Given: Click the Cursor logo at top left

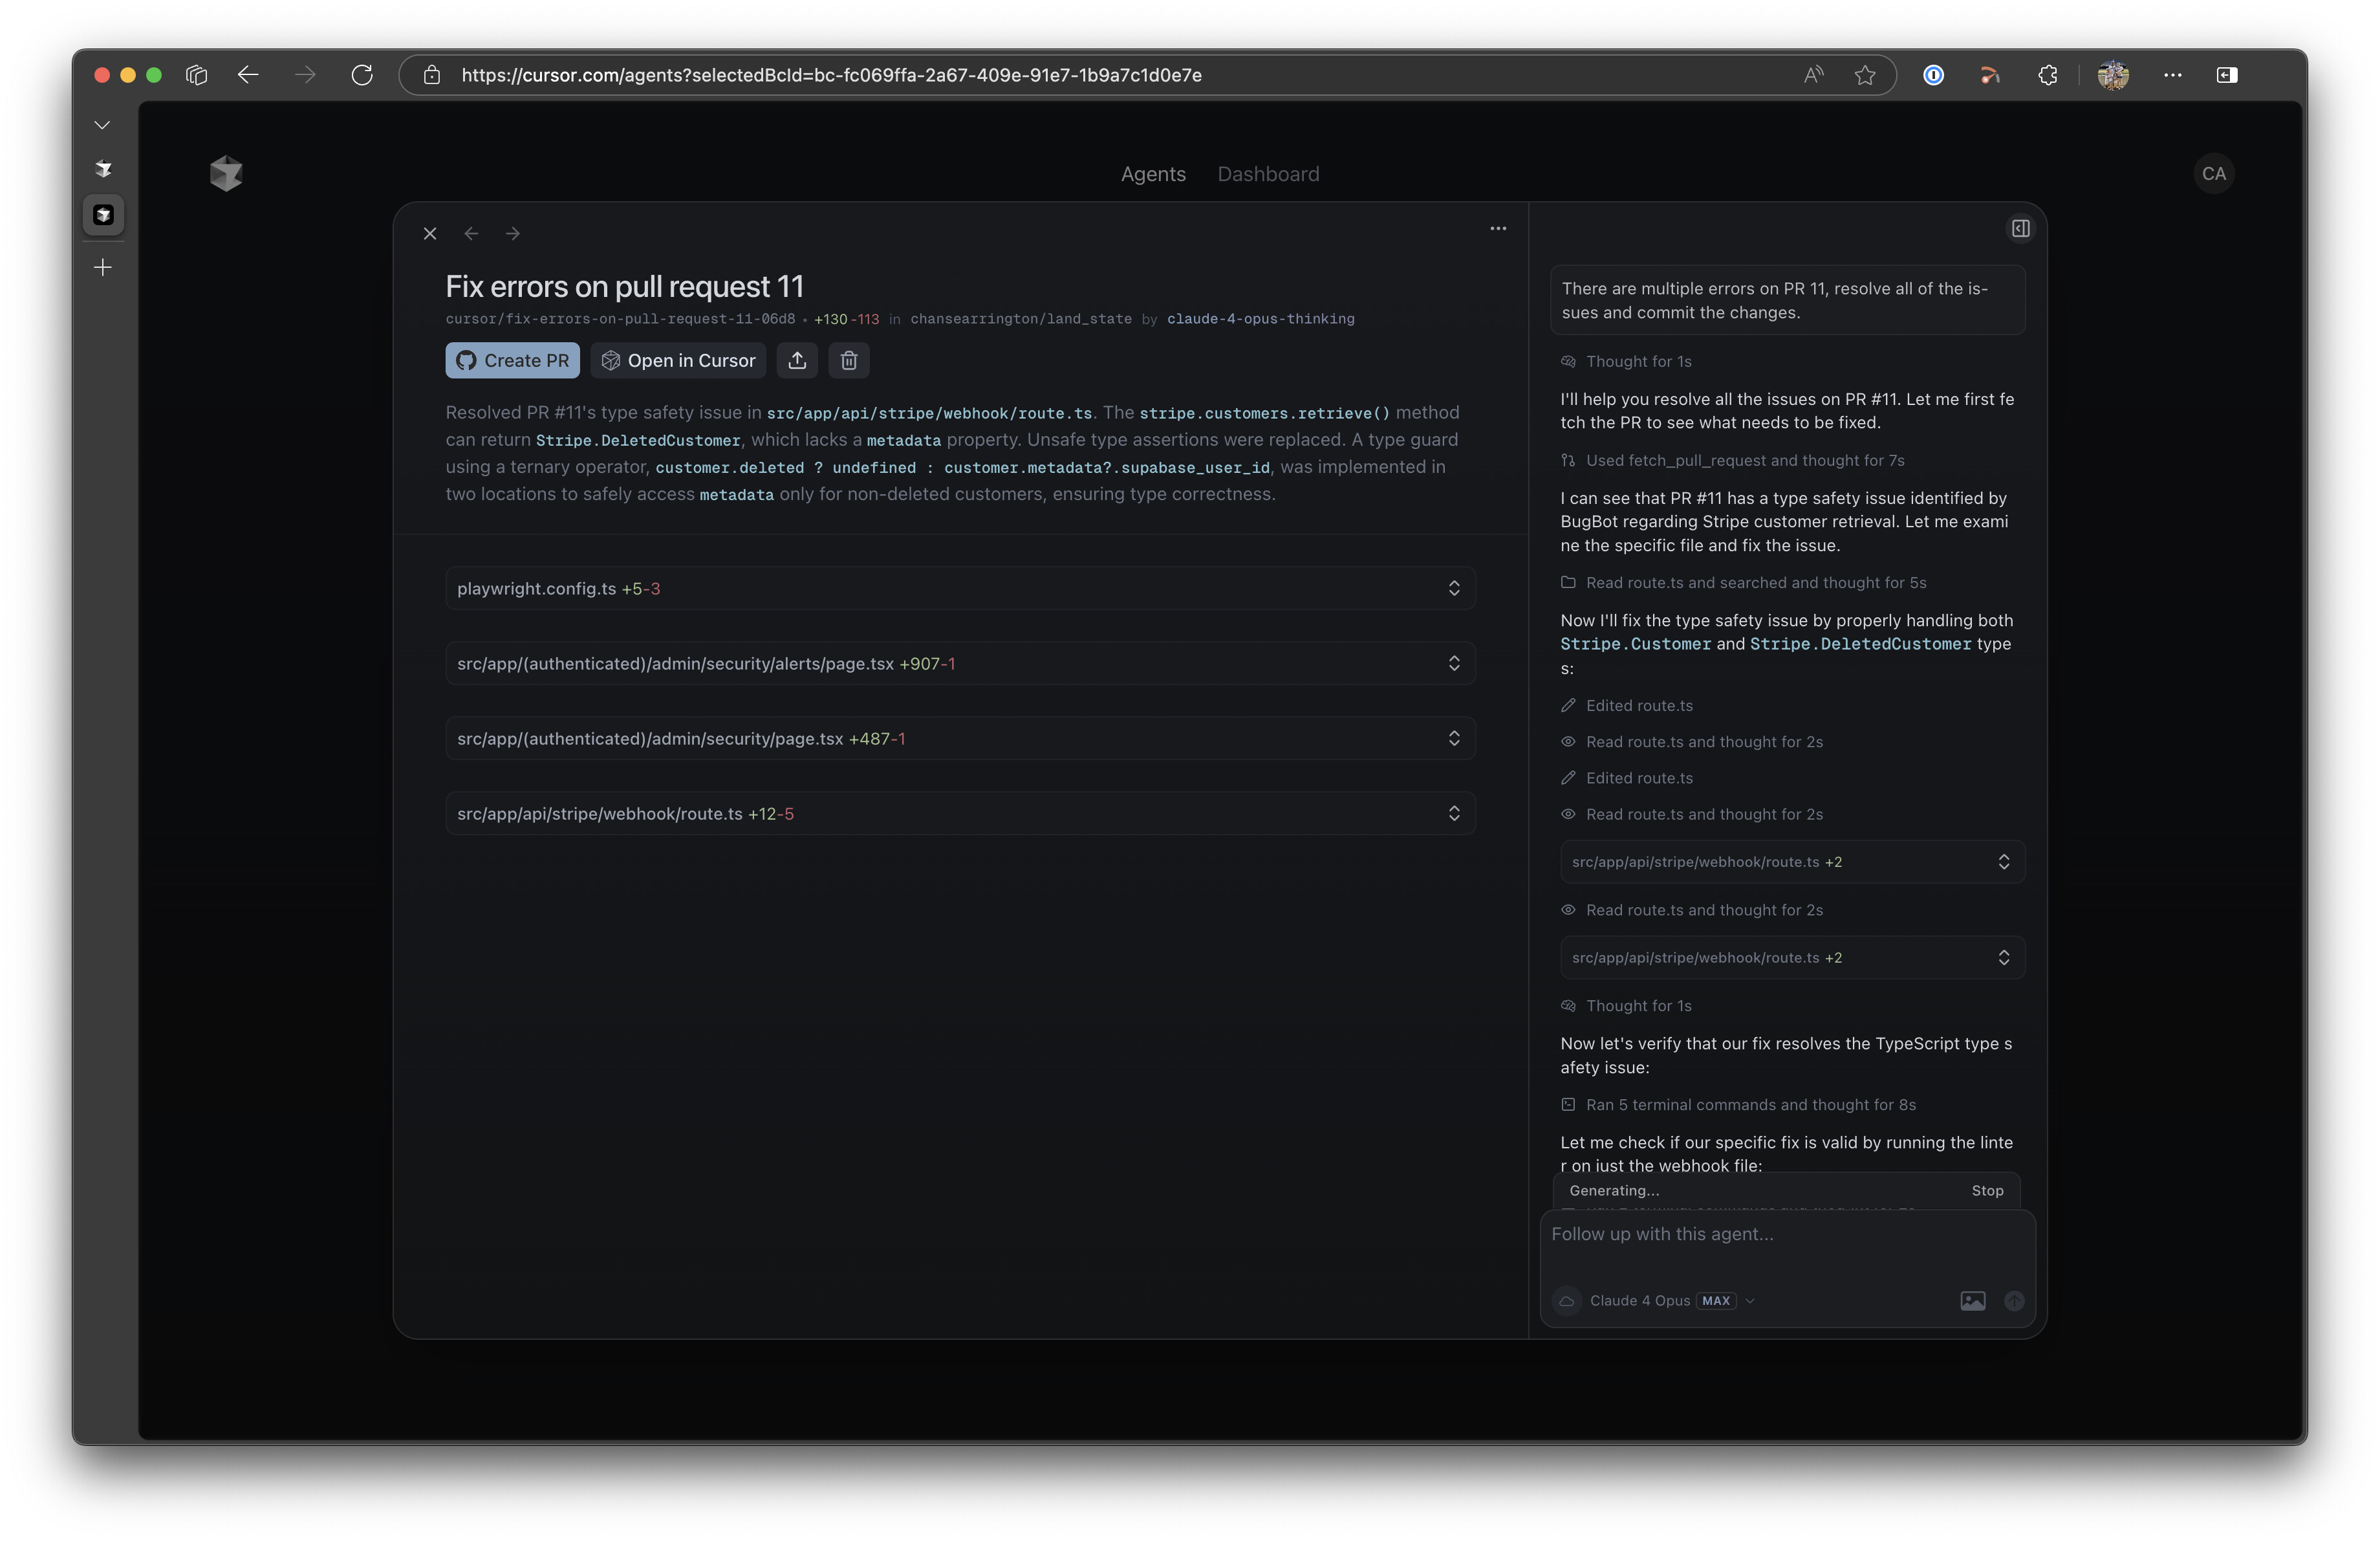Looking at the screenshot, I should pyautogui.click(x=226, y=173).
